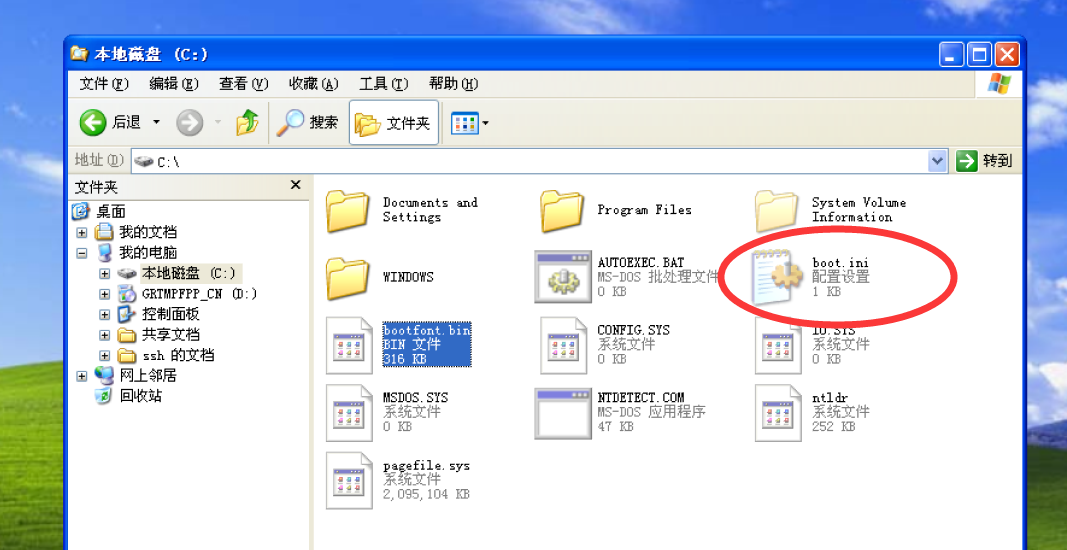
Task: Select the boot.ini file icon
Action: [x=777, y=277]
